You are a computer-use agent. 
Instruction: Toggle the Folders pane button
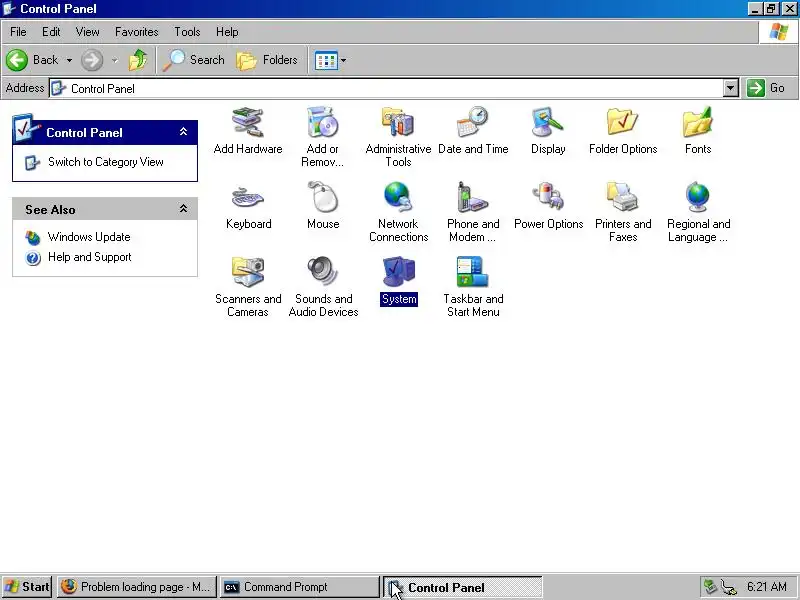pyautogui.click(x=267, y=60)
